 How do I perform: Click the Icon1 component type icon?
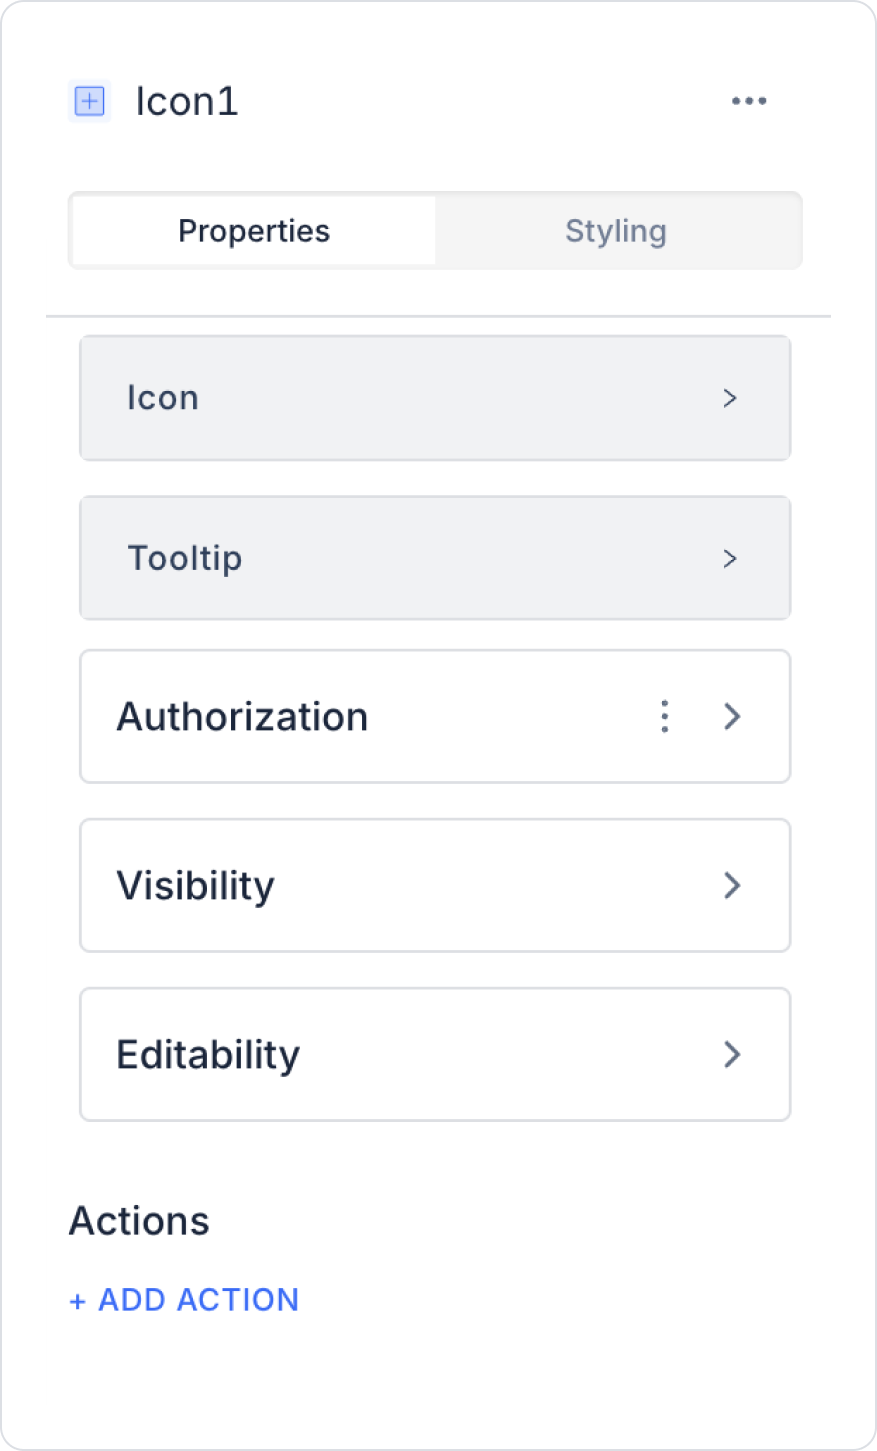[90, 101]
